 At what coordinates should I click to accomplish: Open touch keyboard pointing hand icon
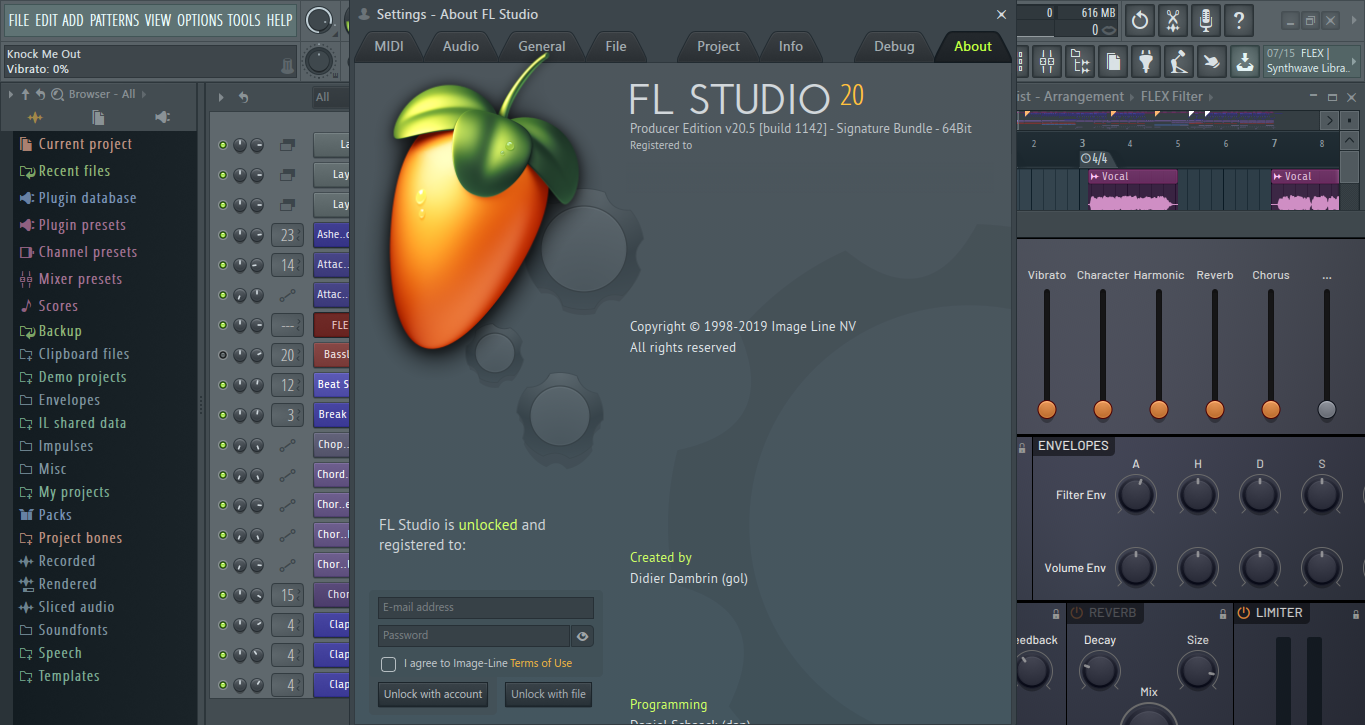tap(1211, 62)
